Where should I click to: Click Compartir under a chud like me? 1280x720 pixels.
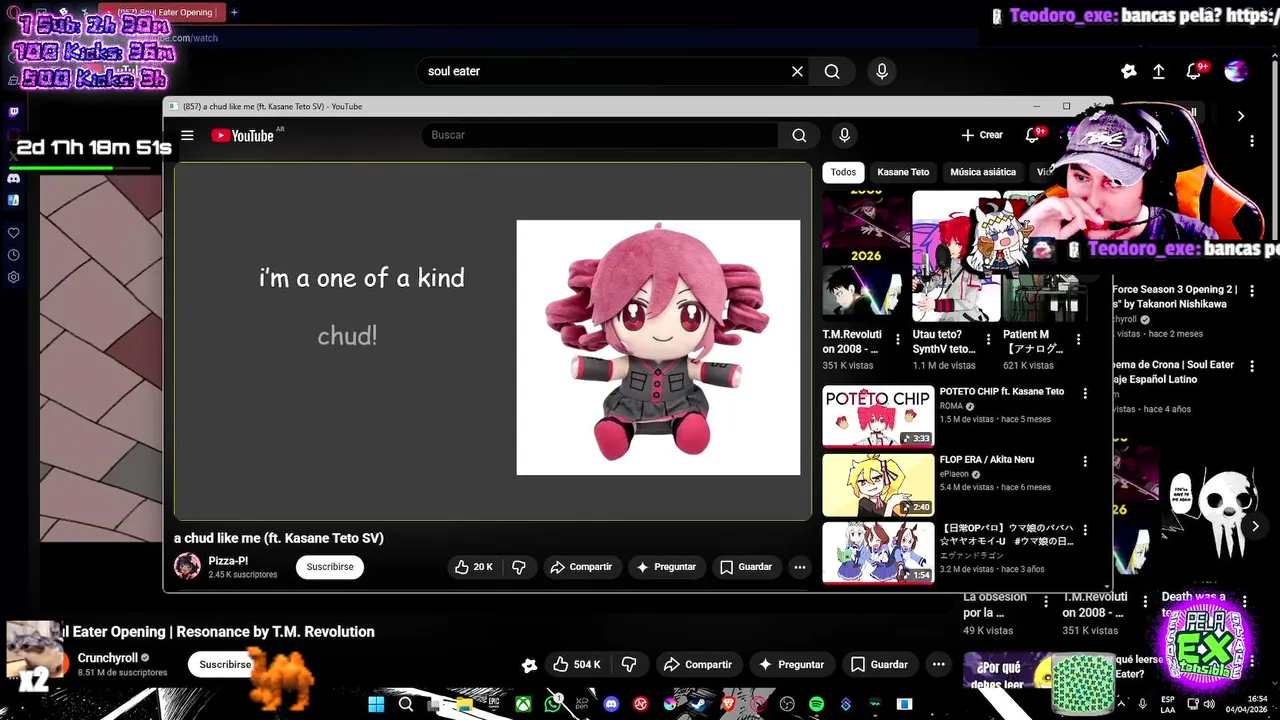581,567
